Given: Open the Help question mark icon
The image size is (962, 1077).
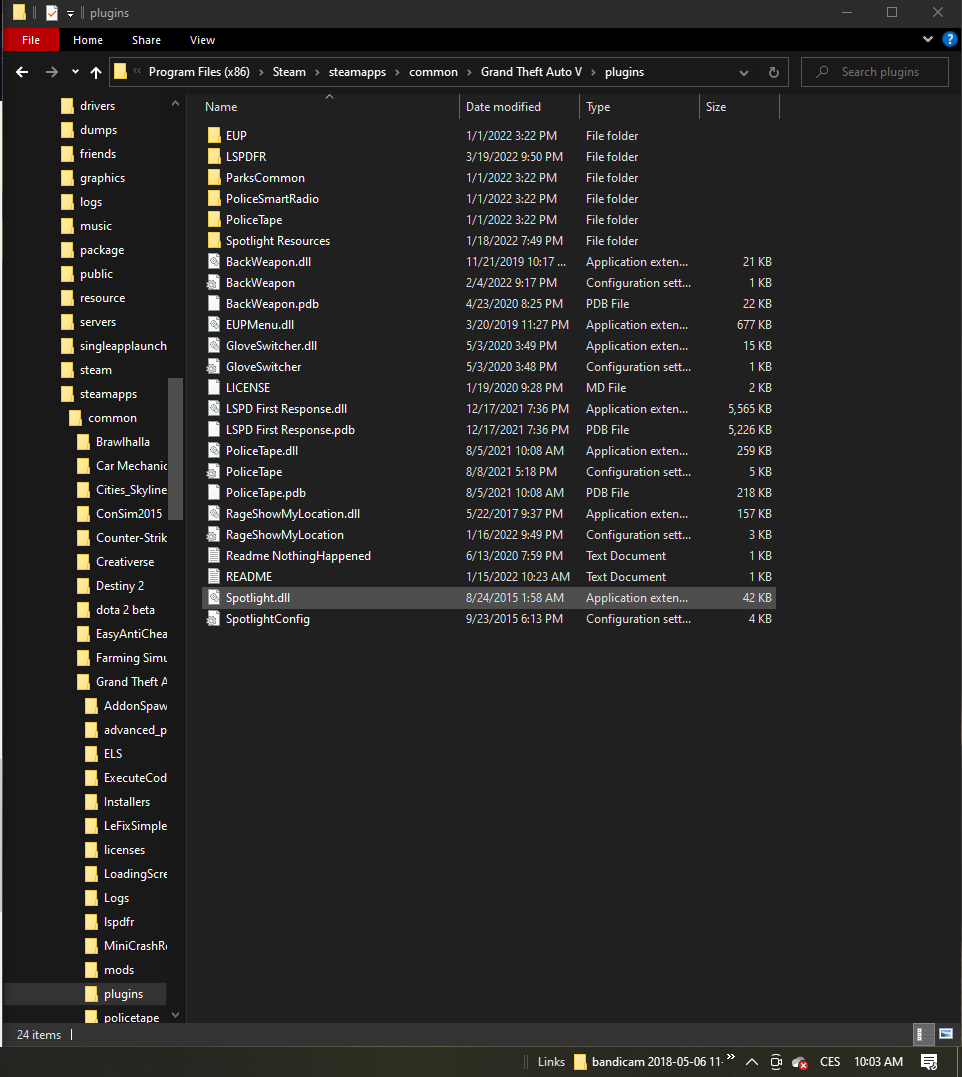Looking at the screenshot, I should click(949, 40).
